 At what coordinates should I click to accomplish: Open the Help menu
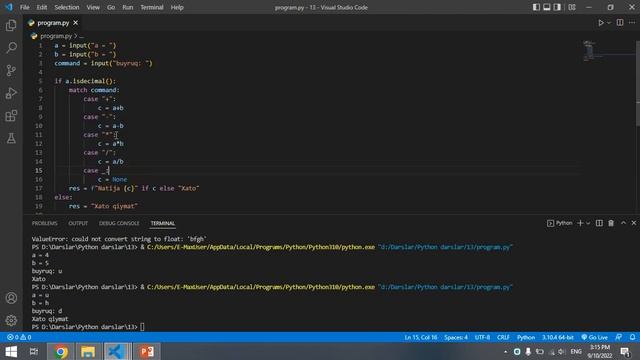[x=177, y=7]
